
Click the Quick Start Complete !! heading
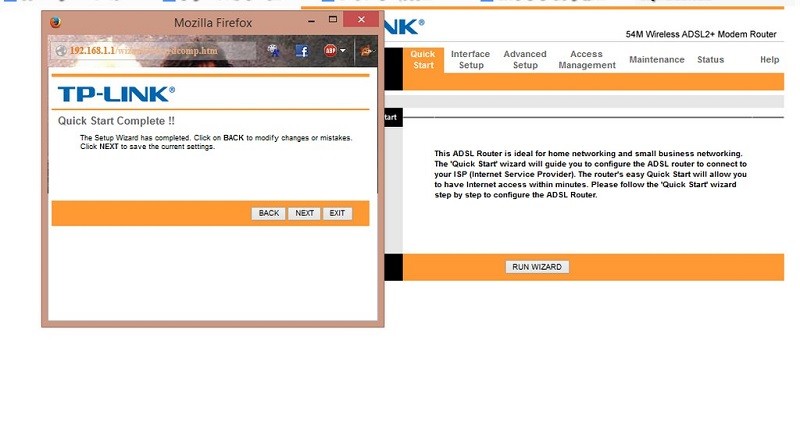point(116,121)
